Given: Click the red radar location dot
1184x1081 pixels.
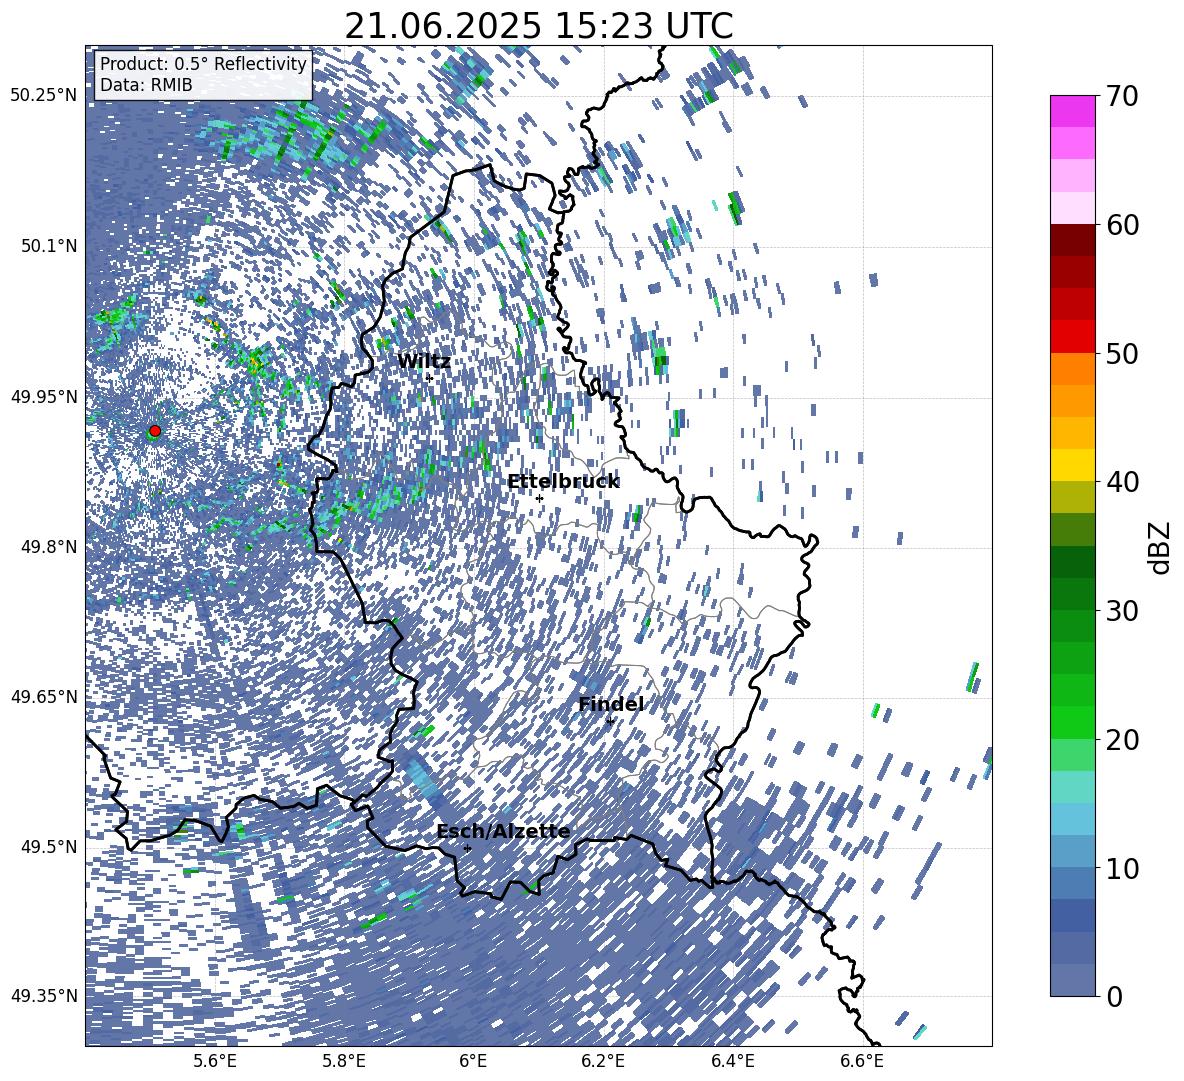Looking at the screenshot, I should click(155, 431).
